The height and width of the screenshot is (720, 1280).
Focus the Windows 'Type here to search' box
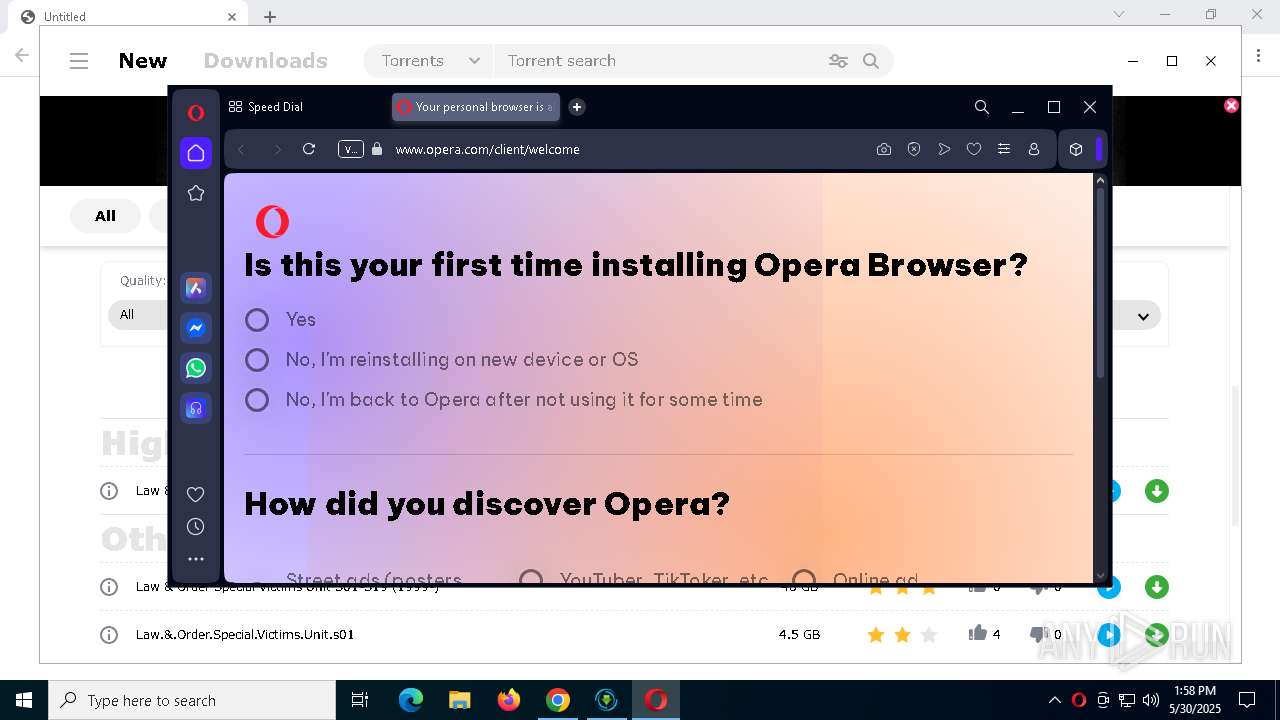(192, 700)
